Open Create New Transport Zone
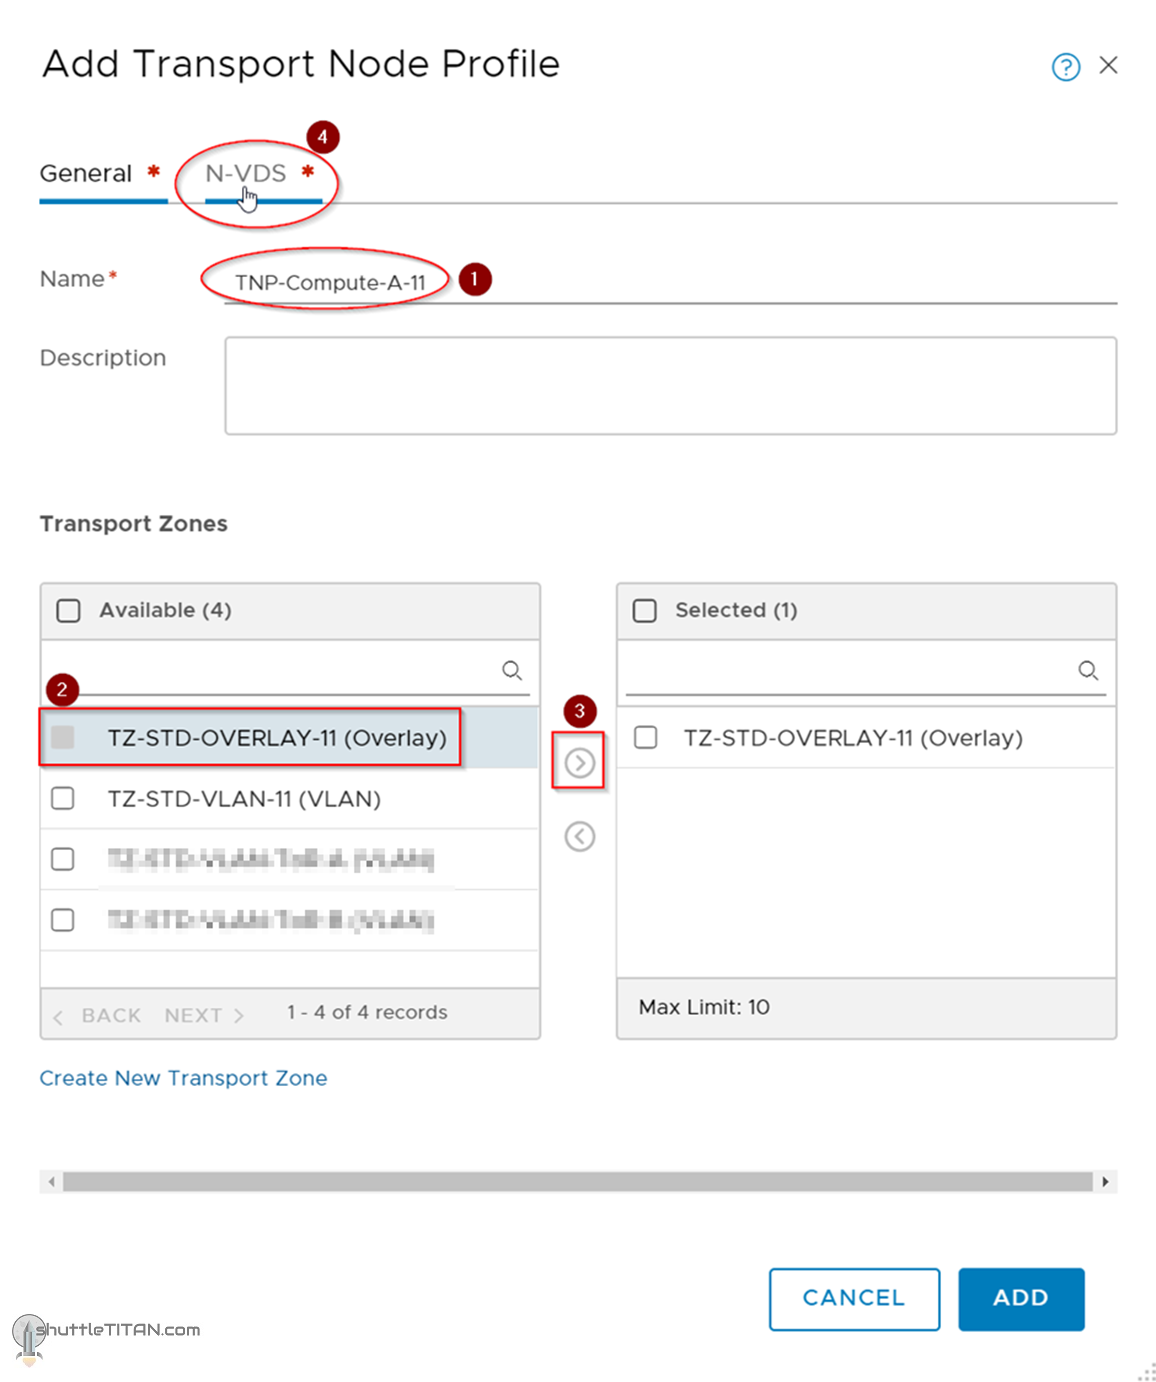Screen dimensions: 1156x1382 [x=183, y=1078]
